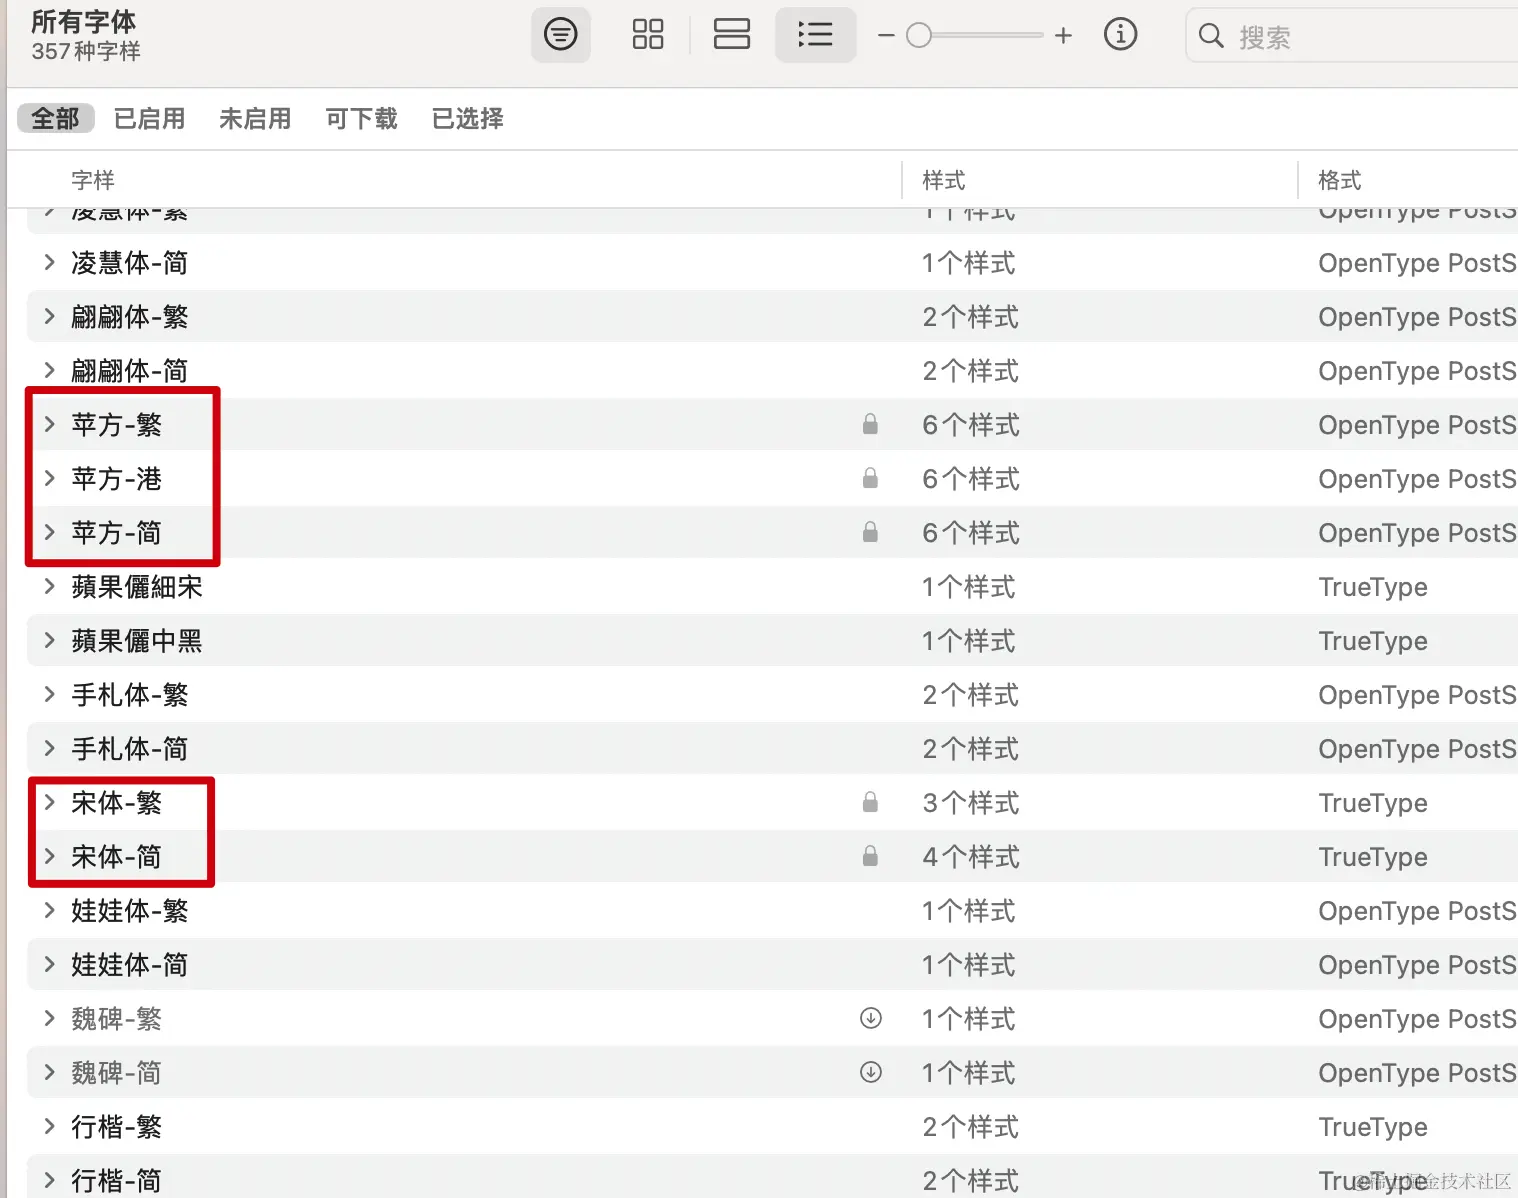Expand the 凌慧体-简 font family
This screenshot has width=1518, height=1198.
click(x=49, y=262)
